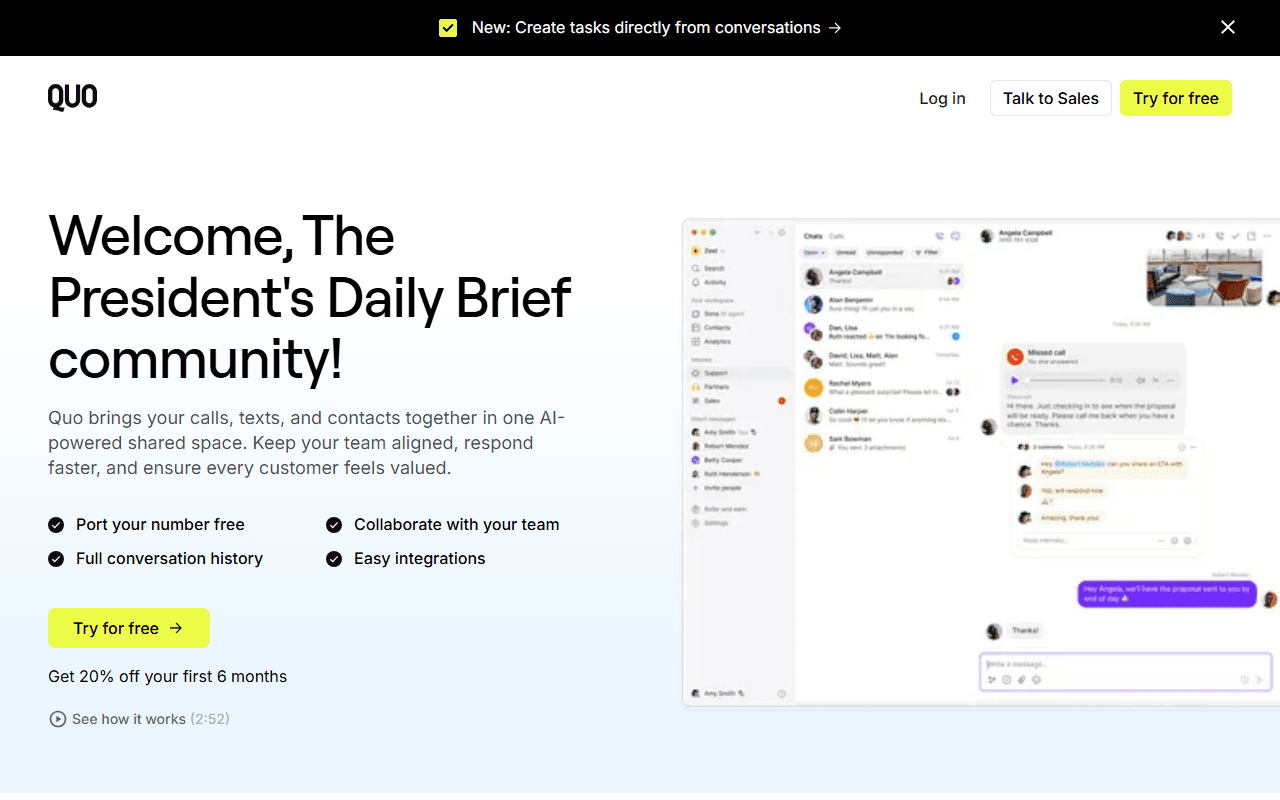Click the Log in link
This screenshot has height=800, width=1280.
942,98
